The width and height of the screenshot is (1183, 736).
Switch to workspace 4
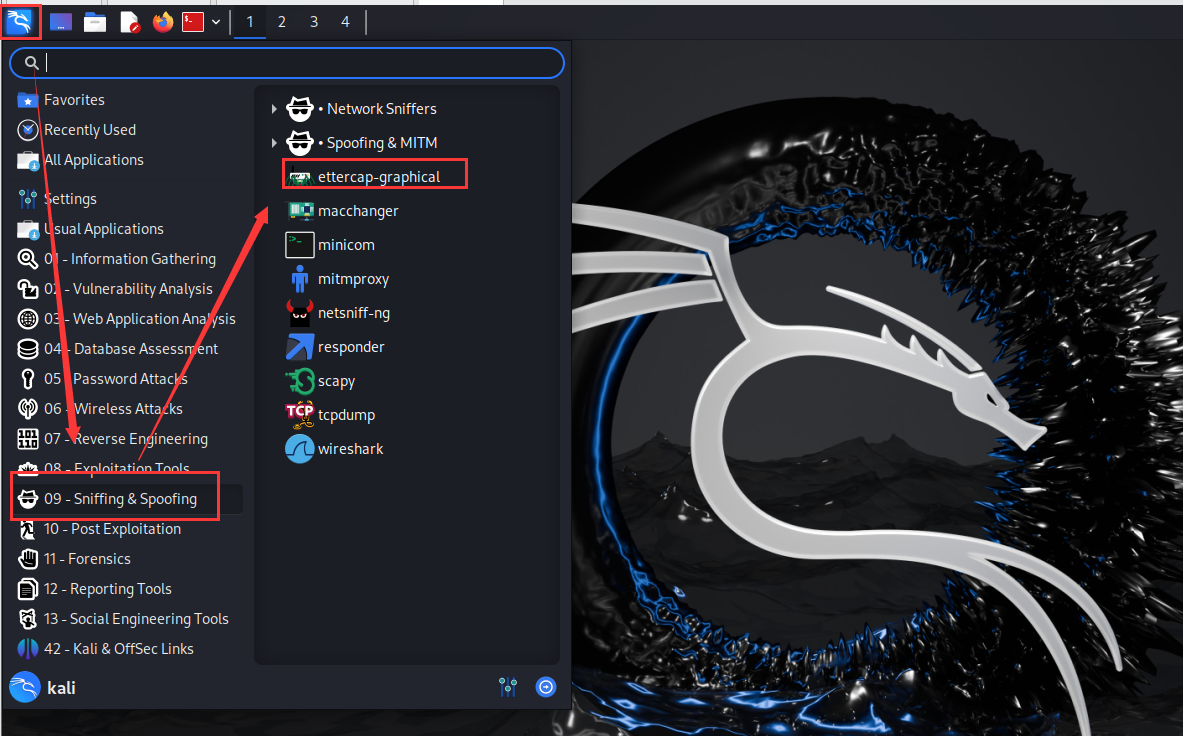click(346, 22)
